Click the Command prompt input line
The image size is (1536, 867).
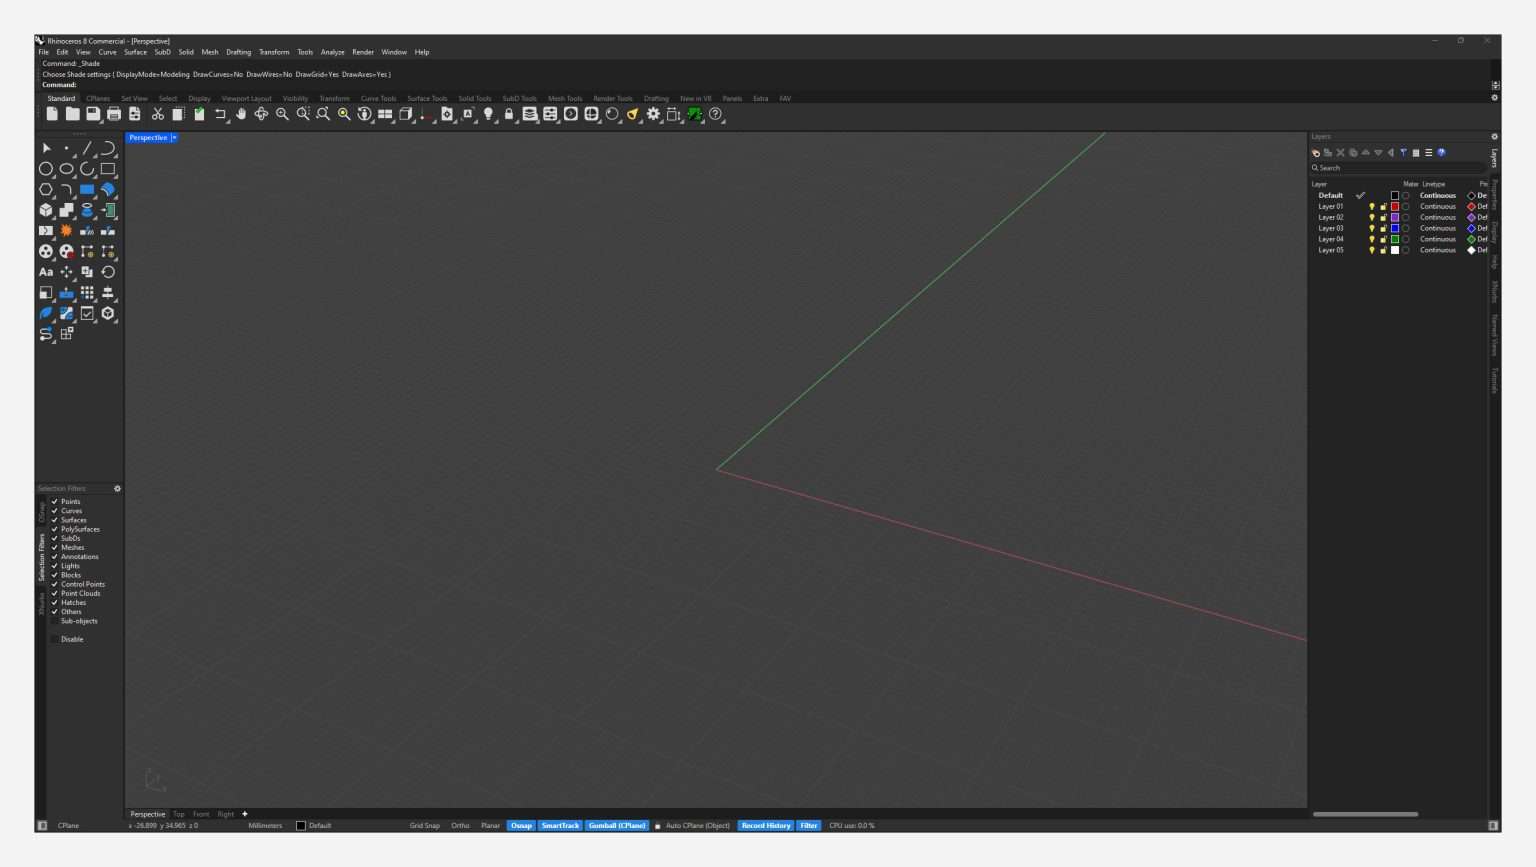click(765, 85)
